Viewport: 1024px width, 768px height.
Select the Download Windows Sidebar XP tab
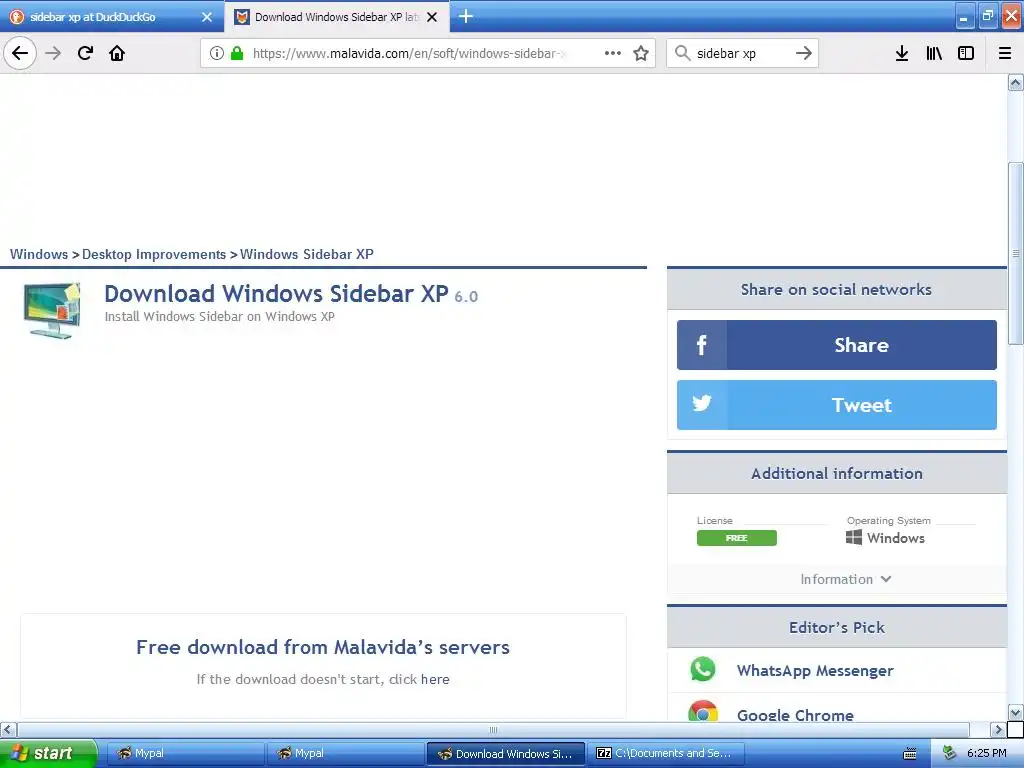pos(336,17)
